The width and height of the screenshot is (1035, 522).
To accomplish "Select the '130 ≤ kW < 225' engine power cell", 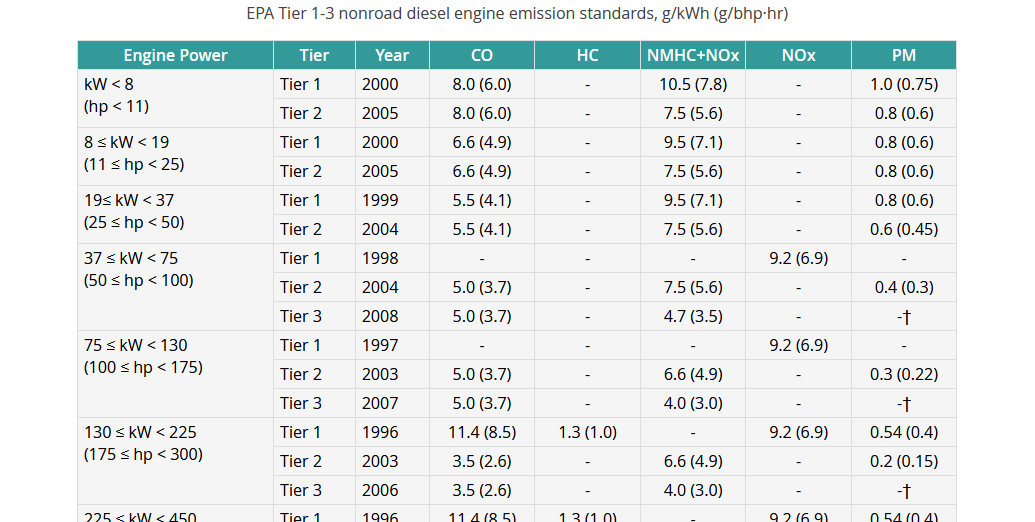I will (176, 461).
